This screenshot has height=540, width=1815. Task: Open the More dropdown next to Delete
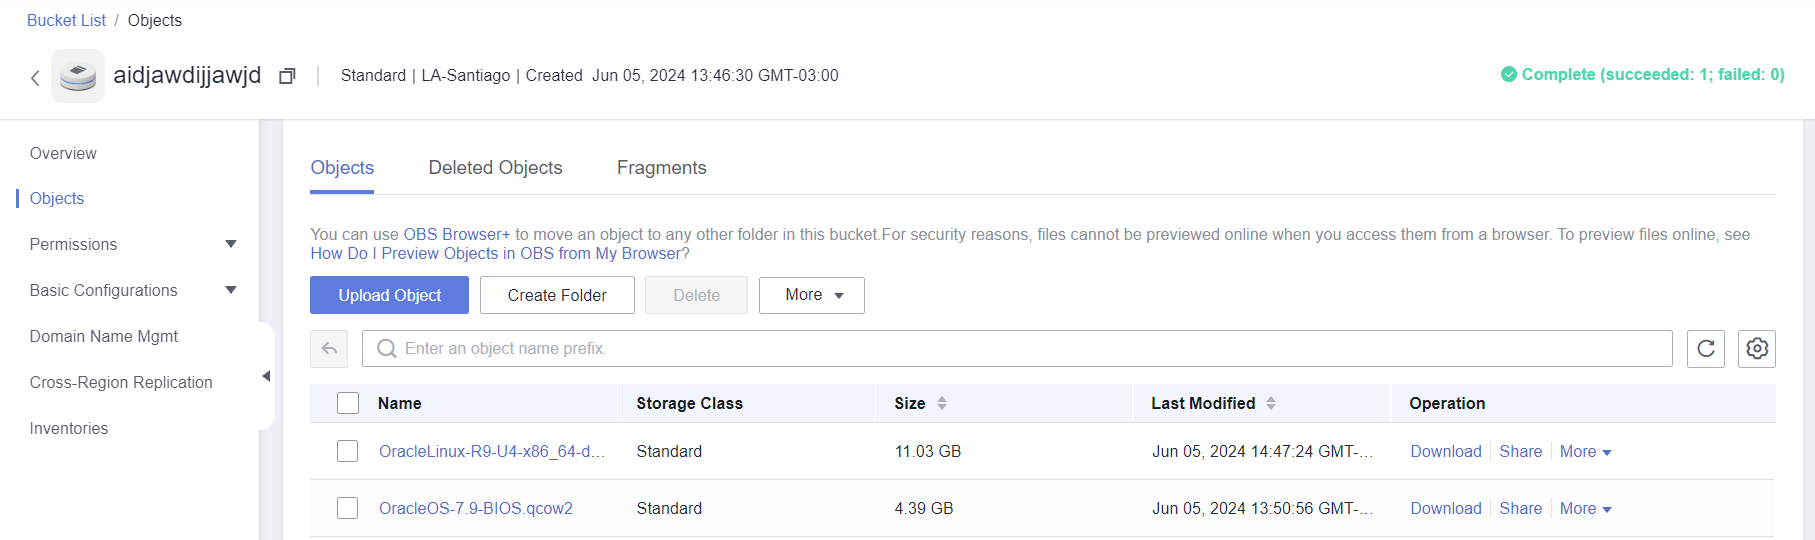pos(812,295)
